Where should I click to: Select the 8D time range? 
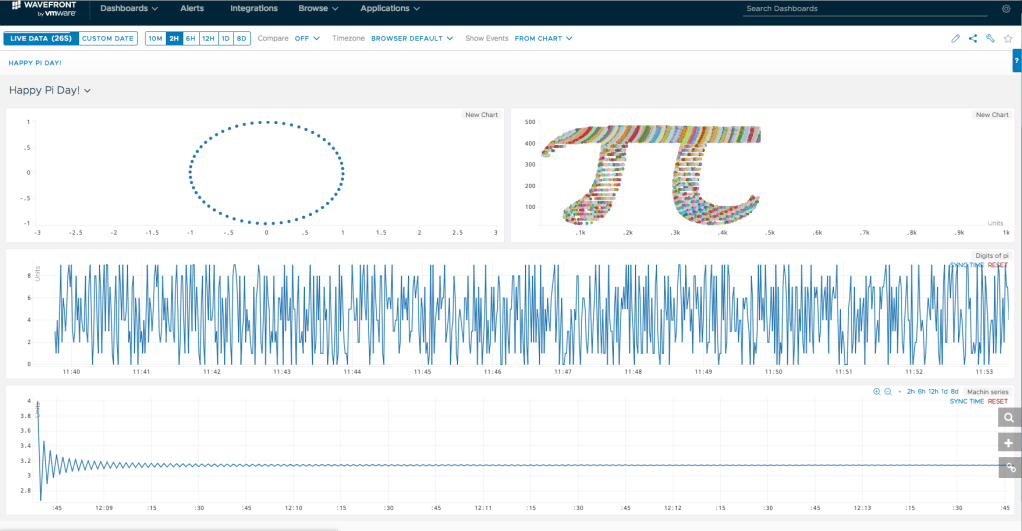[x=241, y=38]
